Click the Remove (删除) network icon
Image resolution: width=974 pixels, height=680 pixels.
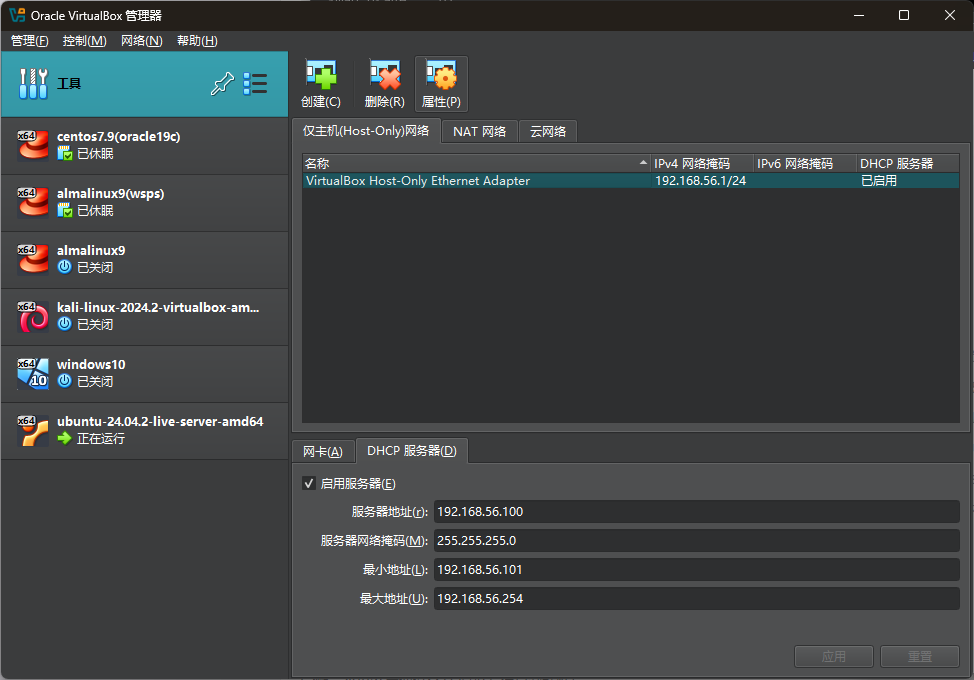click(x=384, y=76)
